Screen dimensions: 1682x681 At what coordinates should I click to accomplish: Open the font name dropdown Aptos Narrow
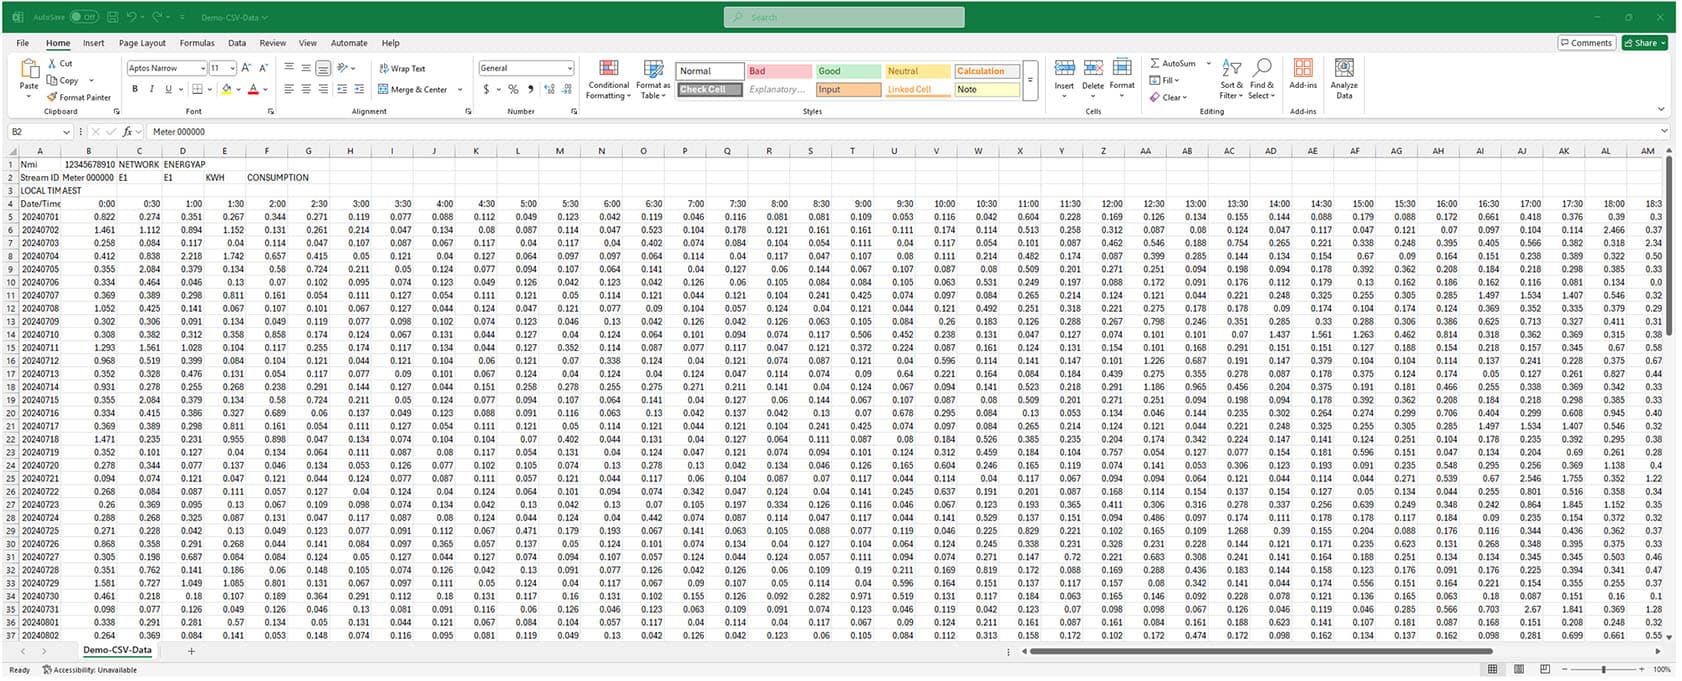202,68
